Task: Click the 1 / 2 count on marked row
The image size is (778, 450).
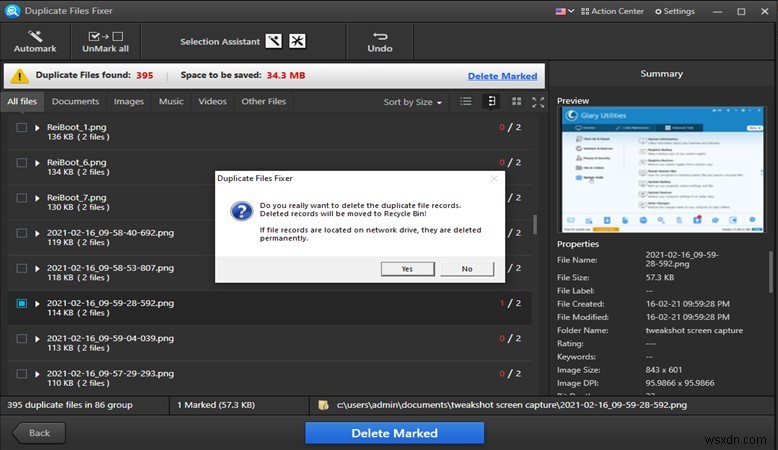Action: click(510, 303)
